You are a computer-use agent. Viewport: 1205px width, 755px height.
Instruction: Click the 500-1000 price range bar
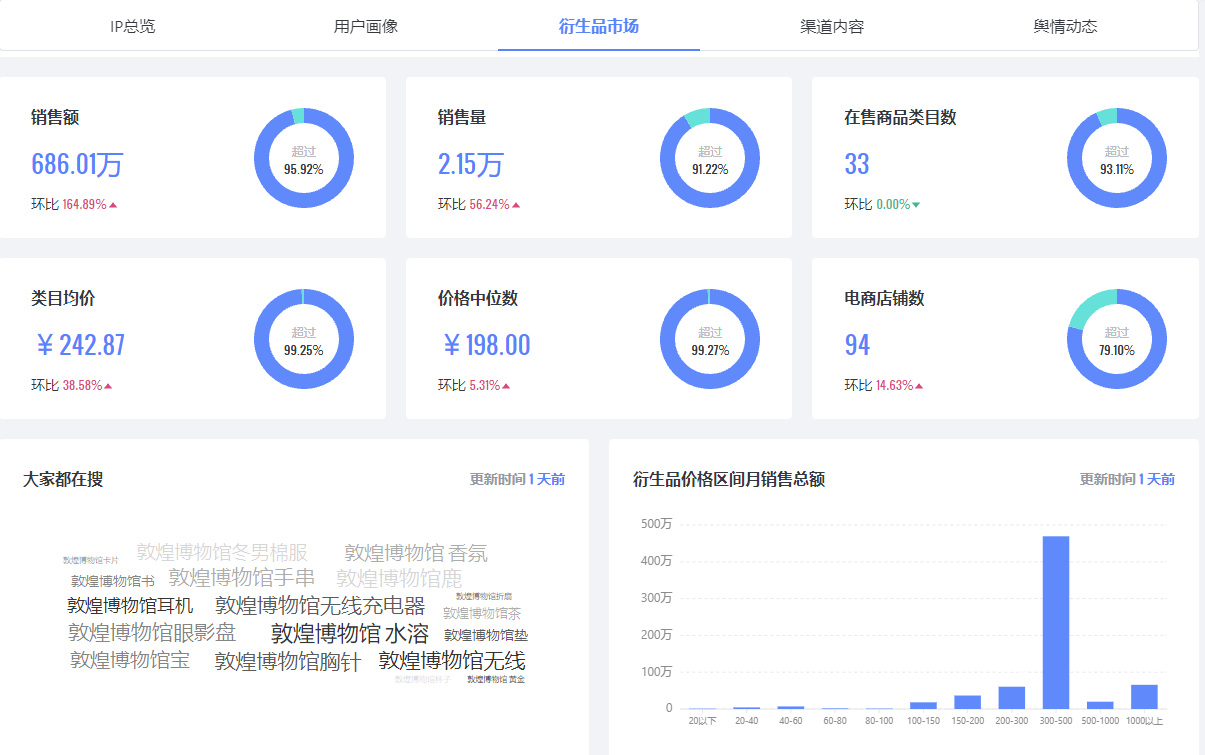point(1100,705)
